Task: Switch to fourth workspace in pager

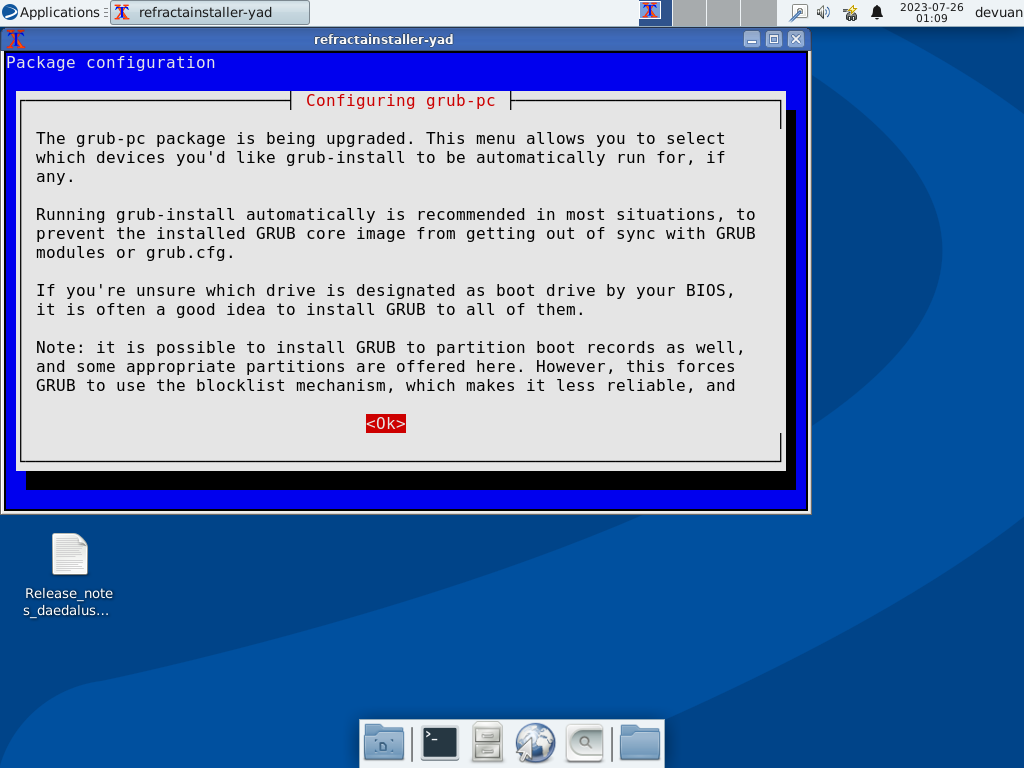Action: (758, 12)
